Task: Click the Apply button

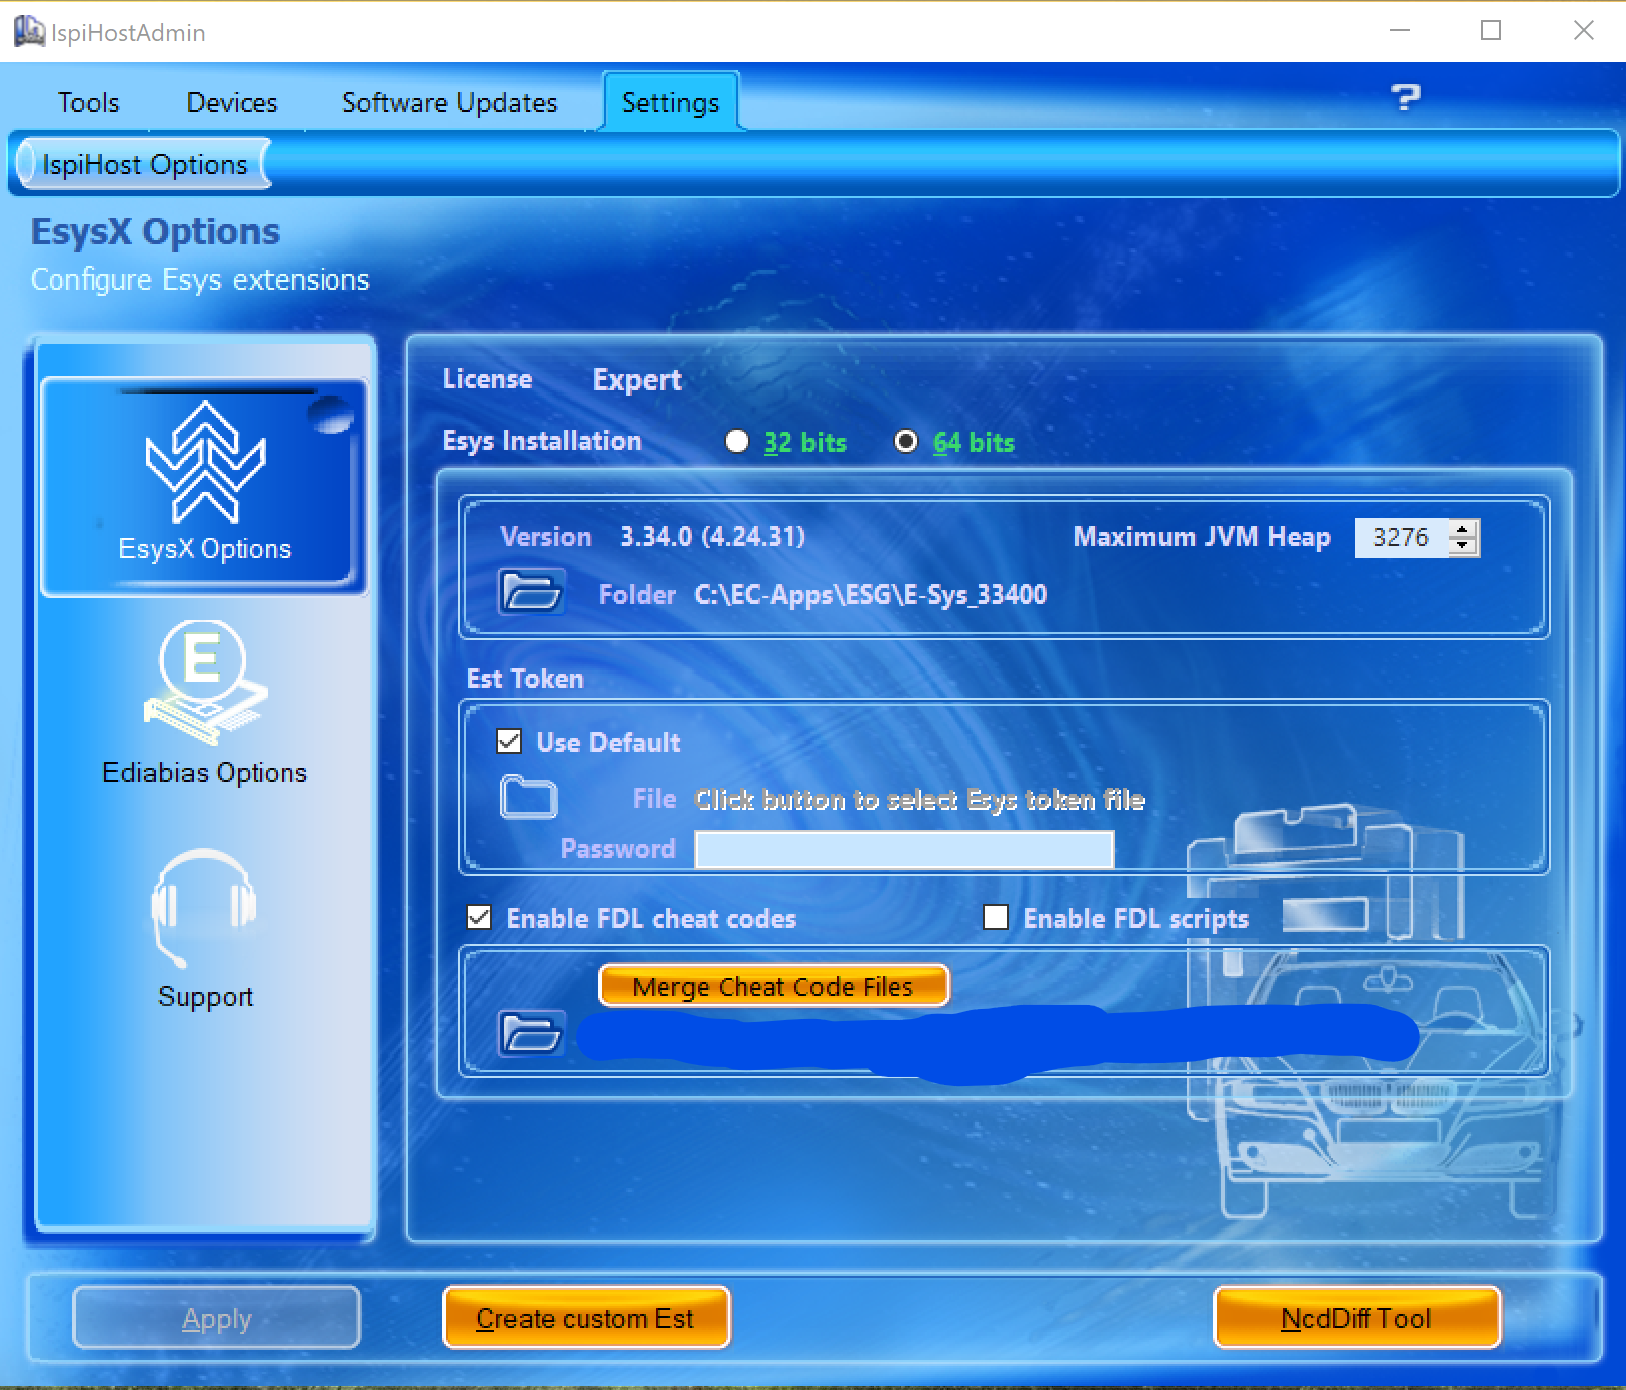Action: click(216, 1318)
